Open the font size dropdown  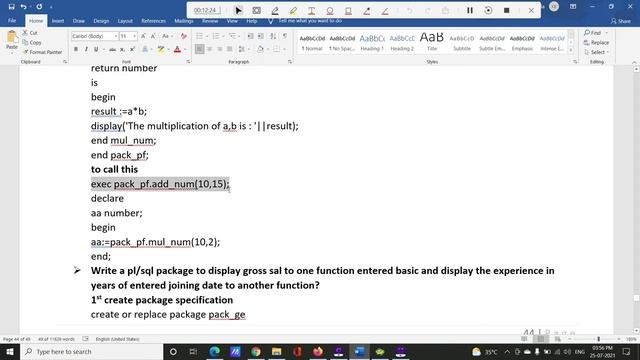click(134, 36)
